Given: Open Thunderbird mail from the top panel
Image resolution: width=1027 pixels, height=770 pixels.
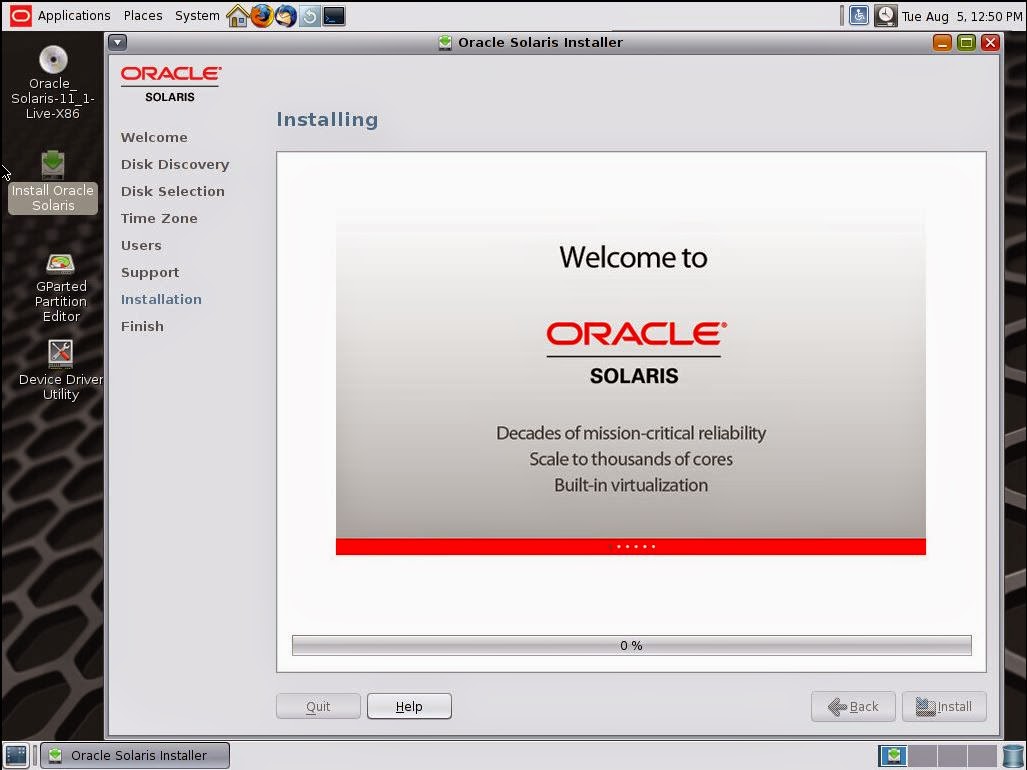Looking at the screenshot, I should tap(284, 15).
